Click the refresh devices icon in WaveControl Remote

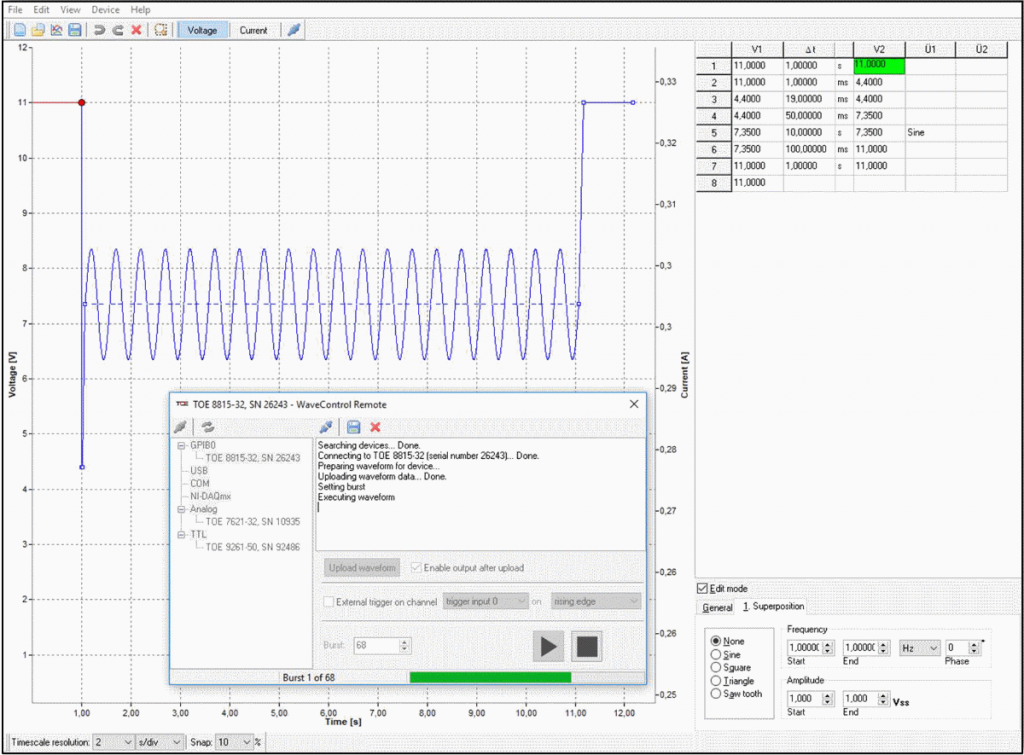(x=208, y=427)
